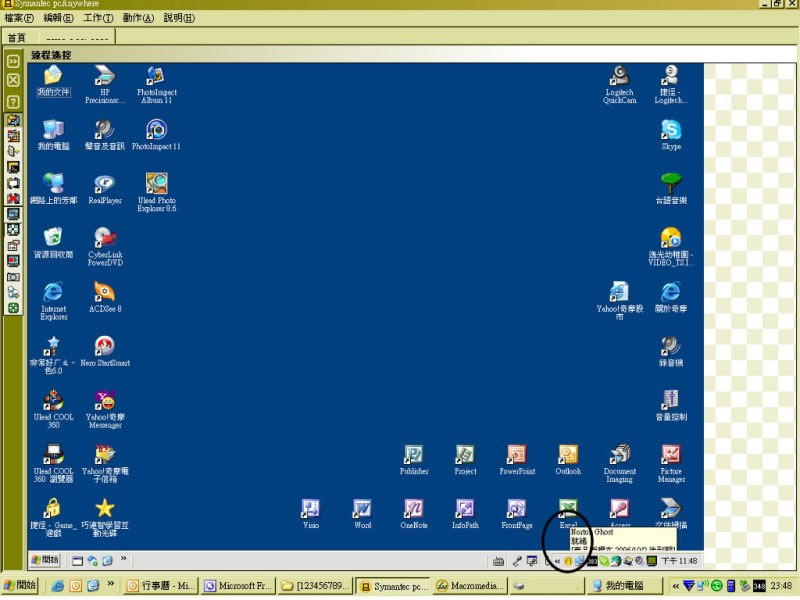This screenshot has width=800, height=600.
Task: Select the Word desktop shortcut
Action: click(362, 514)
